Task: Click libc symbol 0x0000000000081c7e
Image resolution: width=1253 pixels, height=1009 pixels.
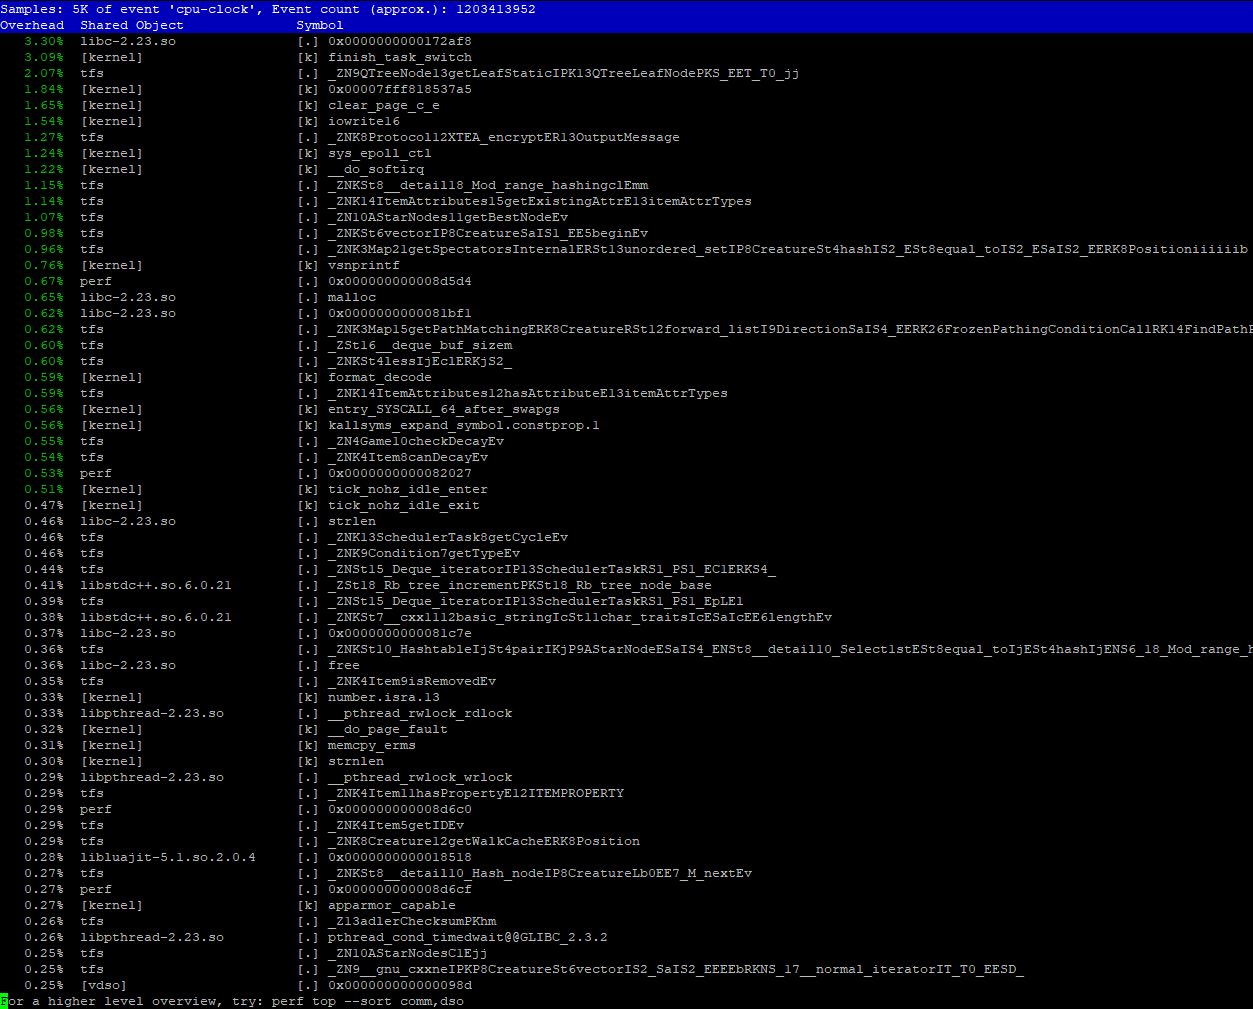Action: [x=400, y=633]
